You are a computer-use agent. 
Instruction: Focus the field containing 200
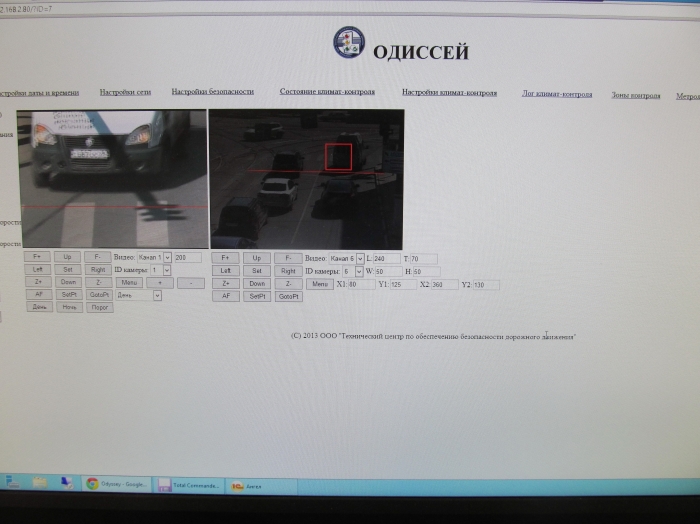coord(188,258)
